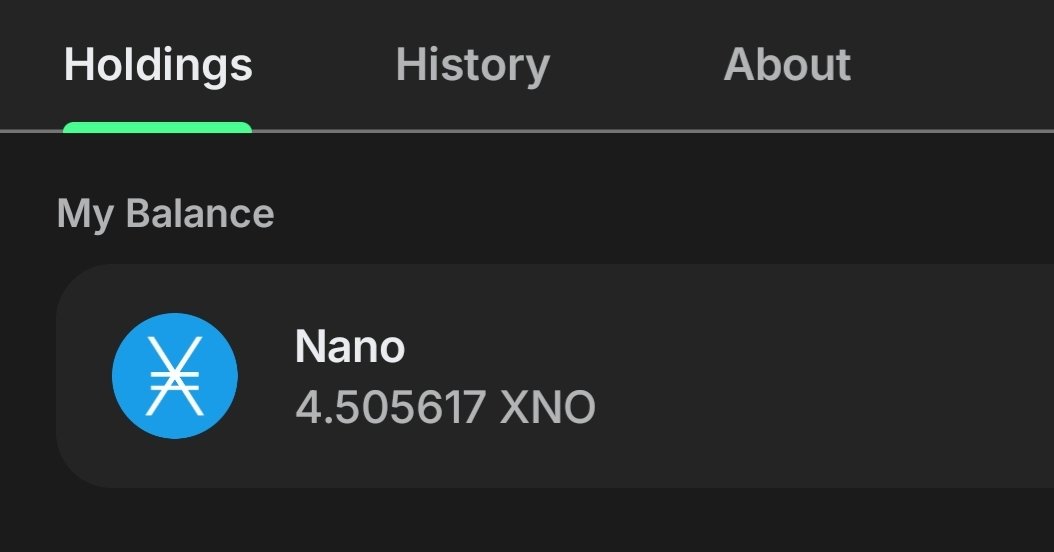Tap the empty right side of the Nano card
This screenshot has height=552, width=1054.
[850, 376]
